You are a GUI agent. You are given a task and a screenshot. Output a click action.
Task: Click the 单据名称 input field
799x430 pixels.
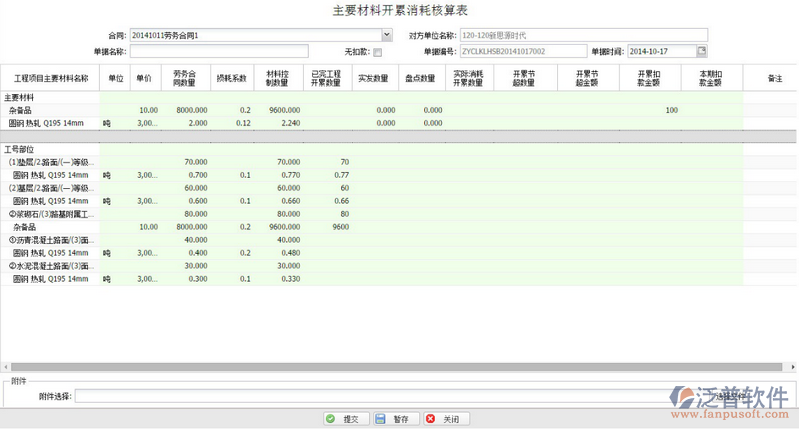(218, 51)
